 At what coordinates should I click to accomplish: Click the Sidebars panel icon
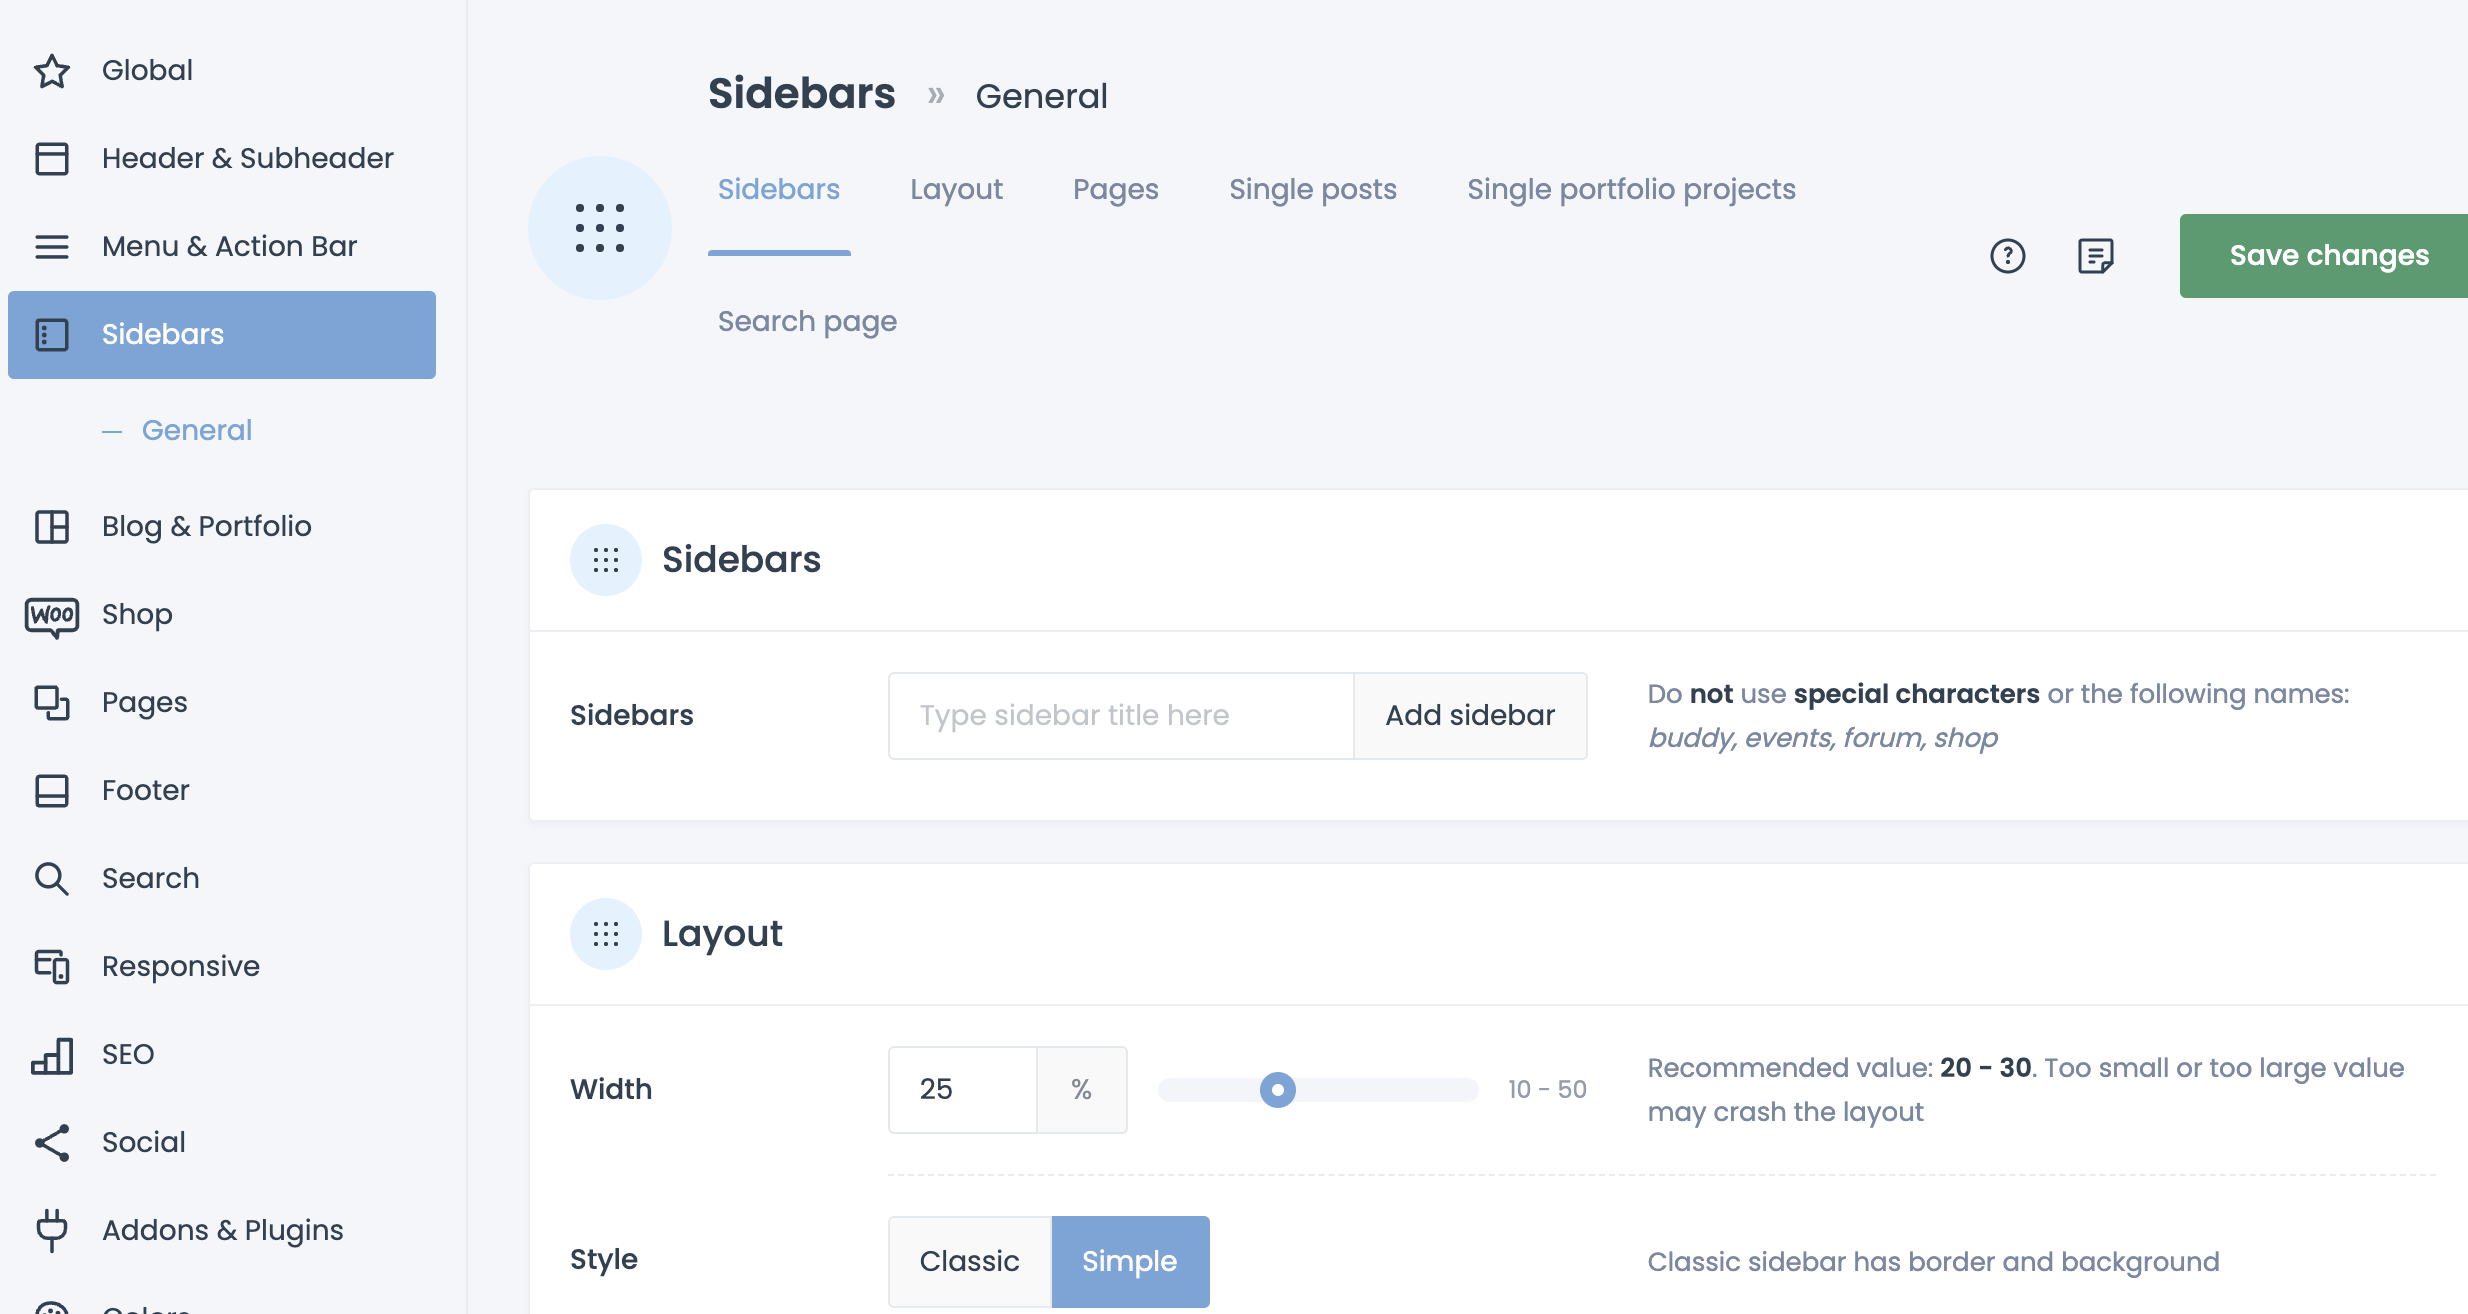(x=52, y=335)
